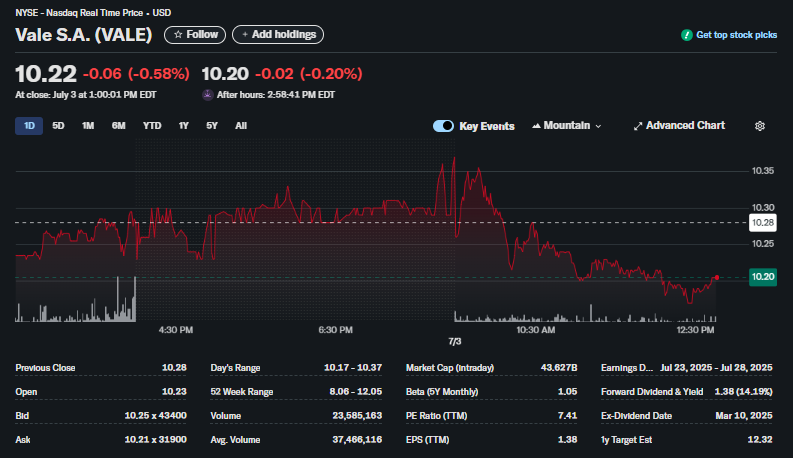The image size is (793, 458).
Task: Select the 1Y time range
Action: [184, 126]
